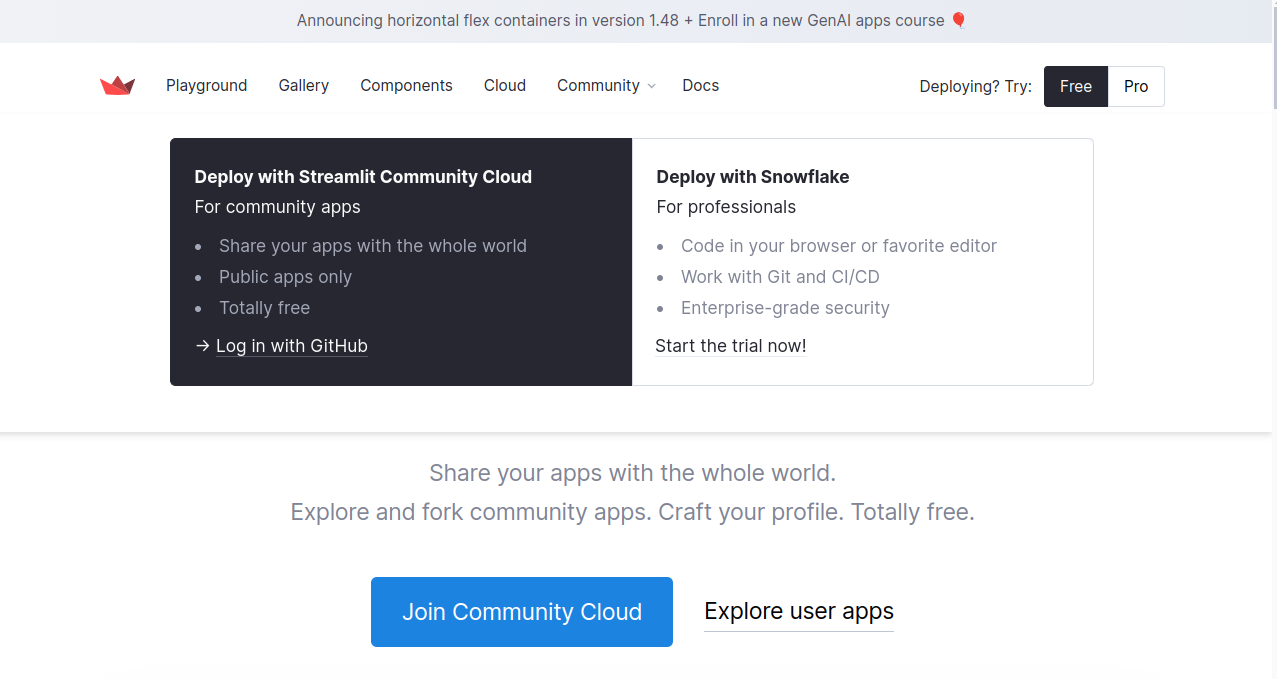Screen dimensions: 1277x679
Task: Click the horizontal flex containers announcement text
Action: pos(620,21)
